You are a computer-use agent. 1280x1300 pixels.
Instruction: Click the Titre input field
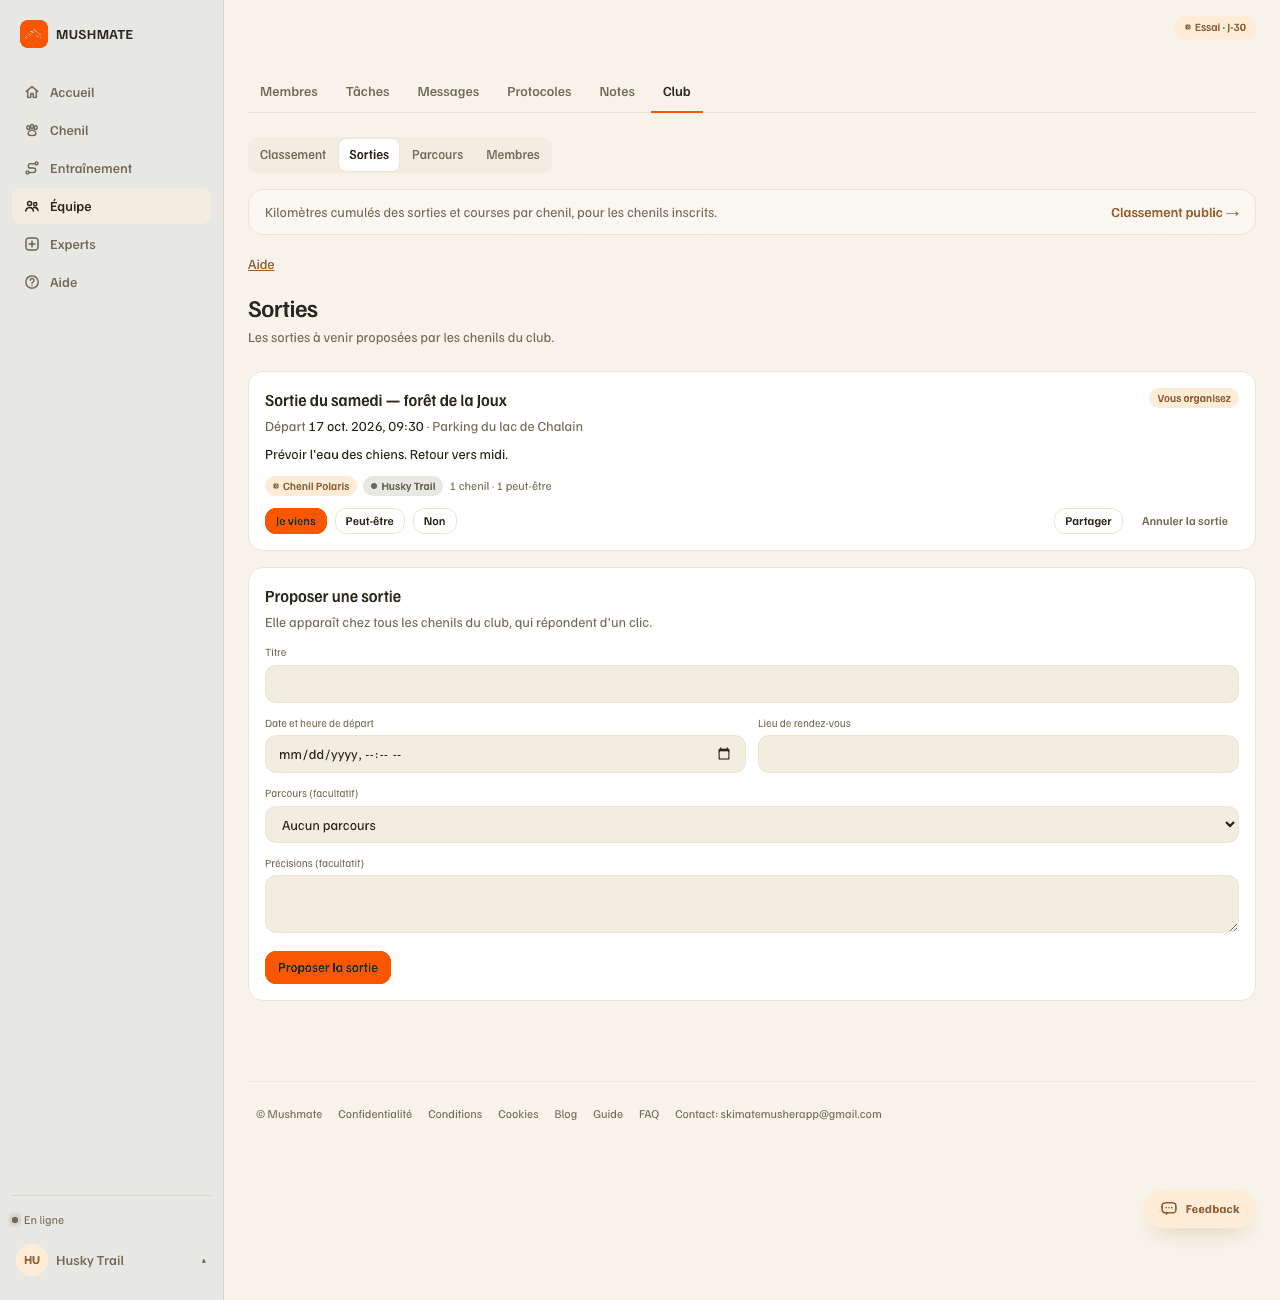click(x=752, y=684)
